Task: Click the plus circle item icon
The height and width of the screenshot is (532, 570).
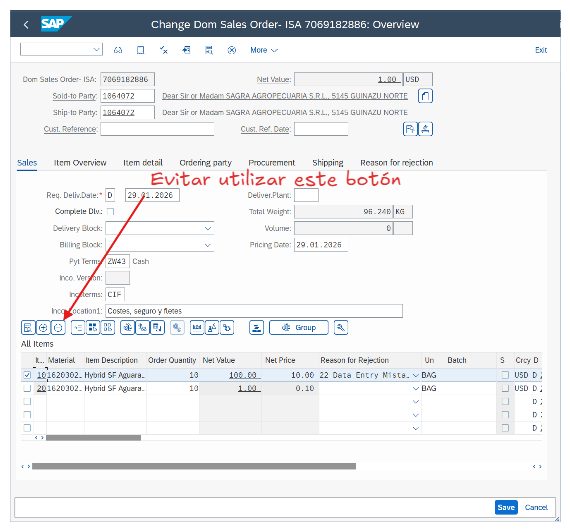Action: coord(43,328)
